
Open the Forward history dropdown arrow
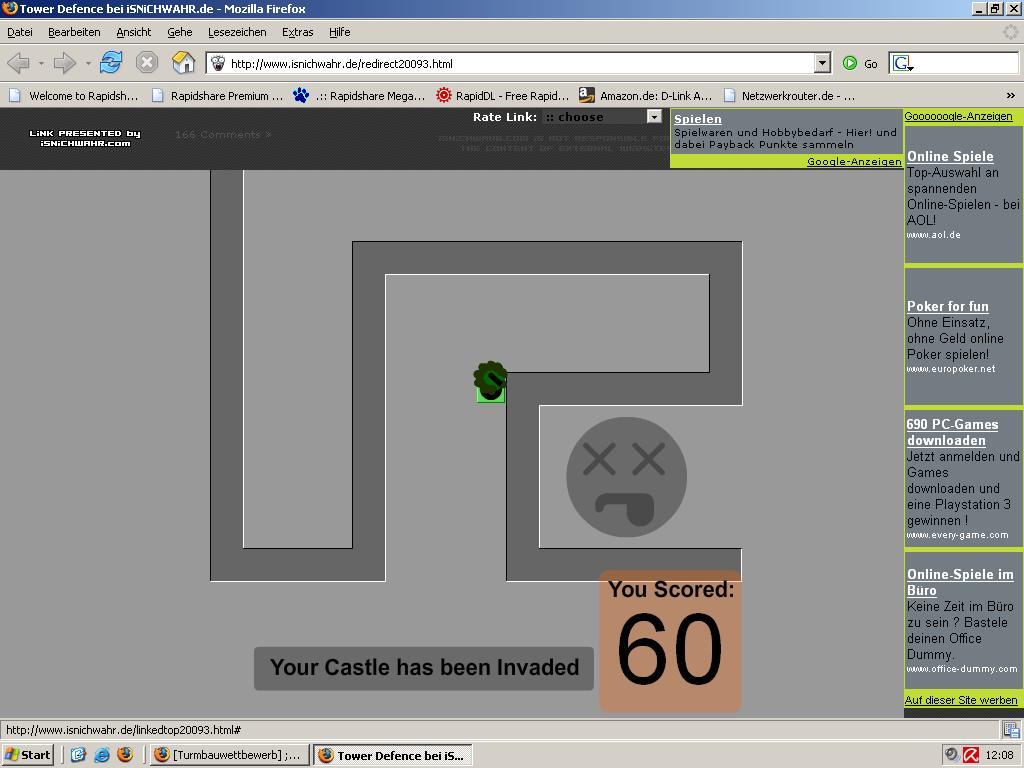pyautogui.click(x=88, y=63)
